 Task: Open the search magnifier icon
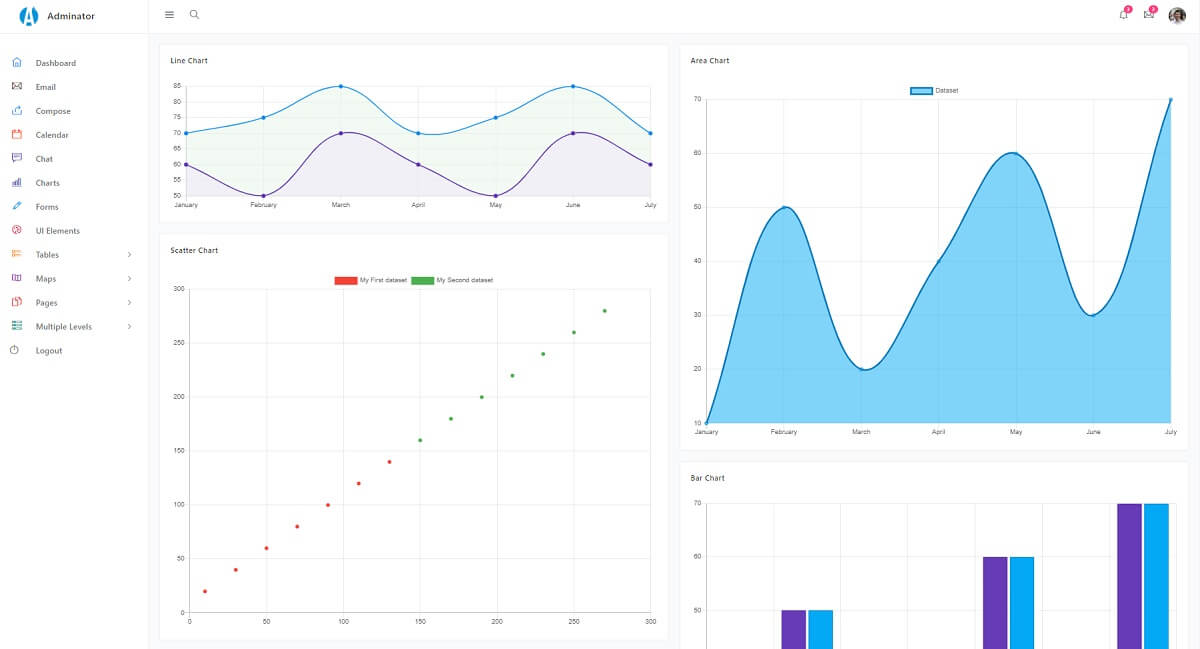pyautogui.click(x=194, y=15)
